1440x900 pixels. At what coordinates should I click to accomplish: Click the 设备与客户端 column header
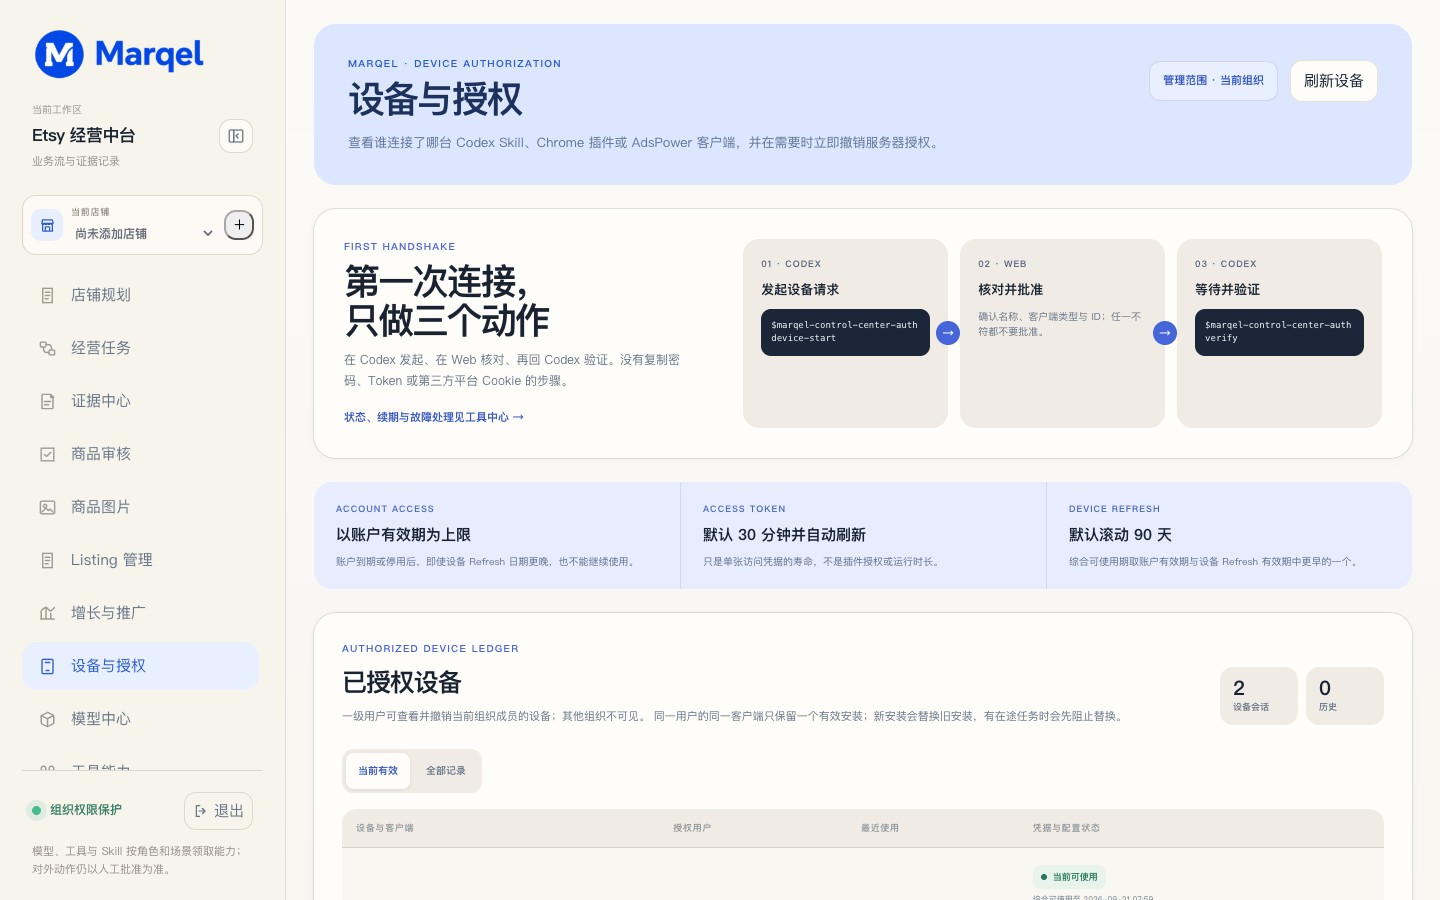[385, 828]
